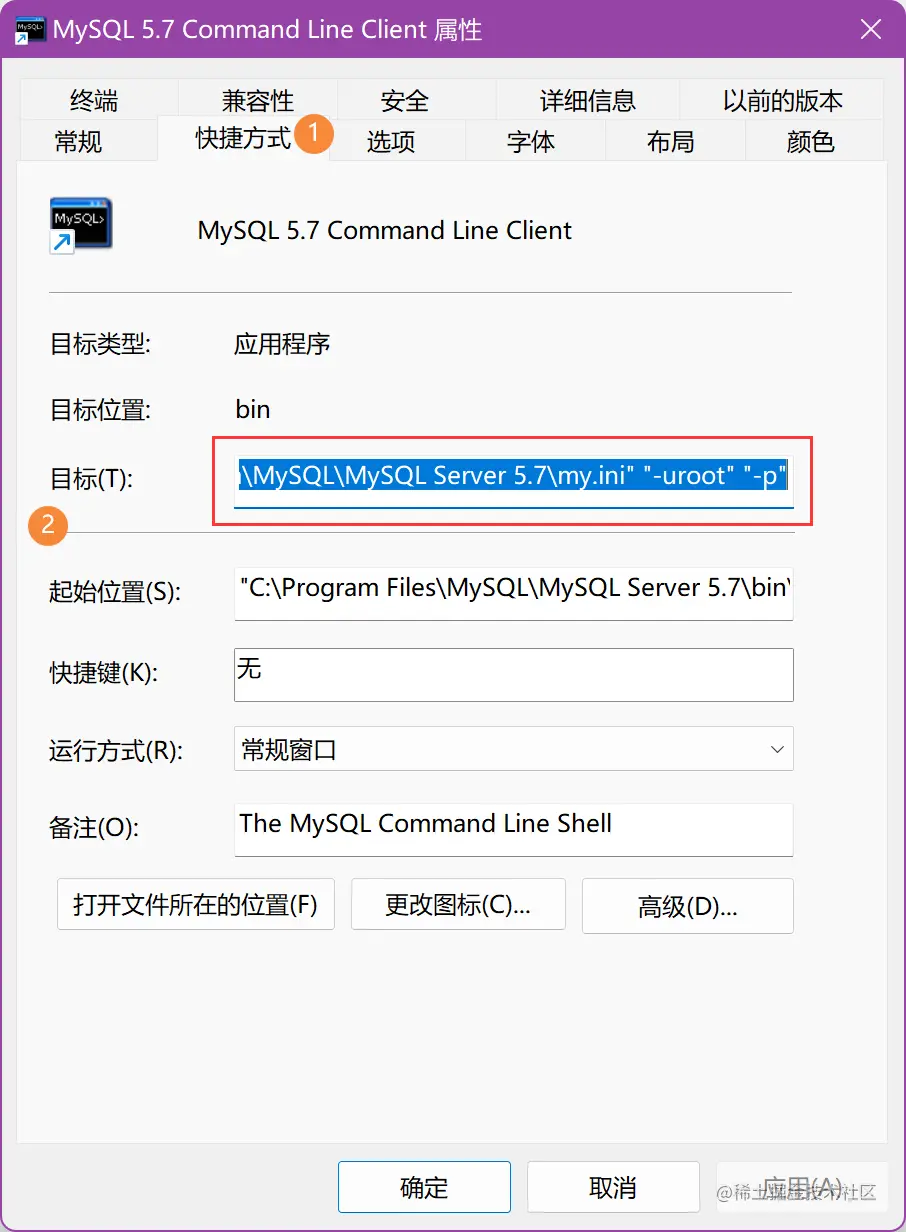Select the 以前的版本 tab

point(782,100)
